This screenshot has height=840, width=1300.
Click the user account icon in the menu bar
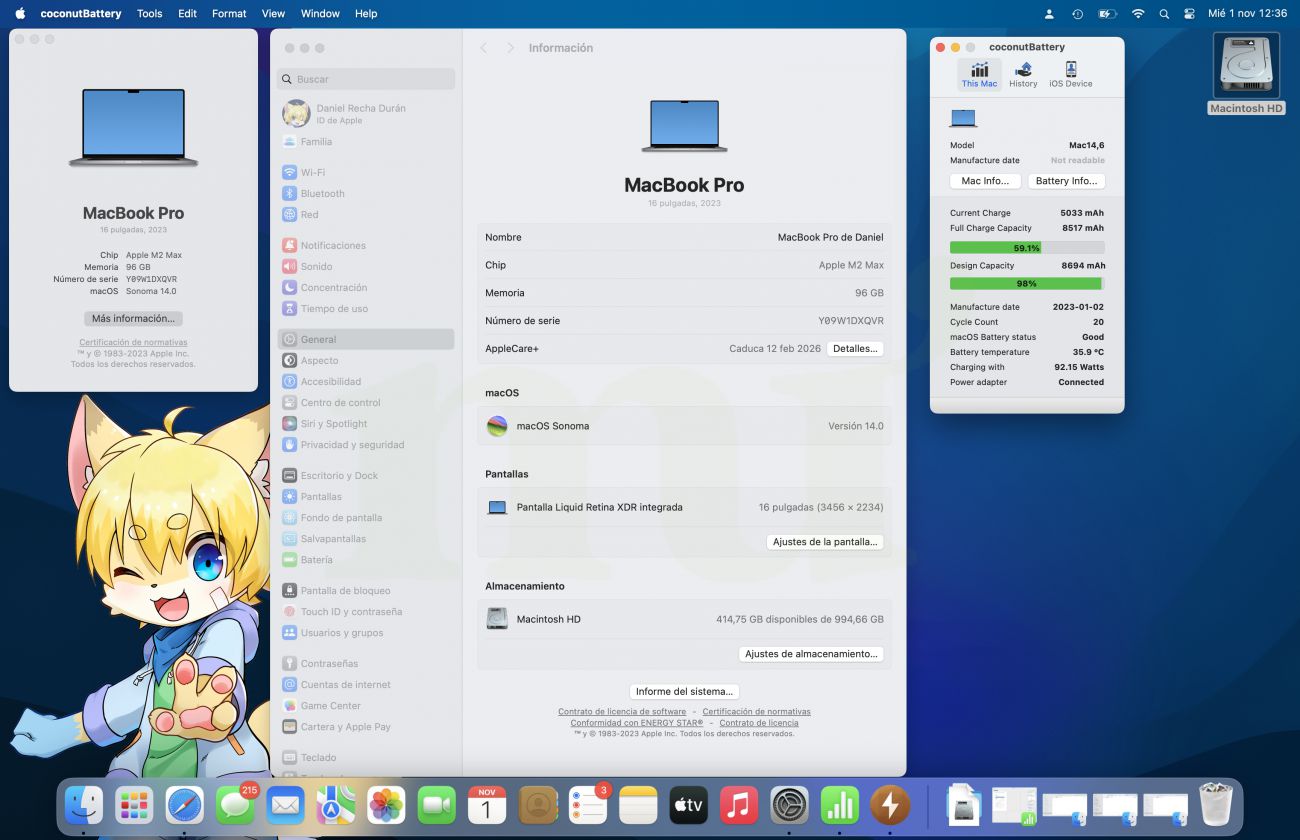tap(1049, 14)
